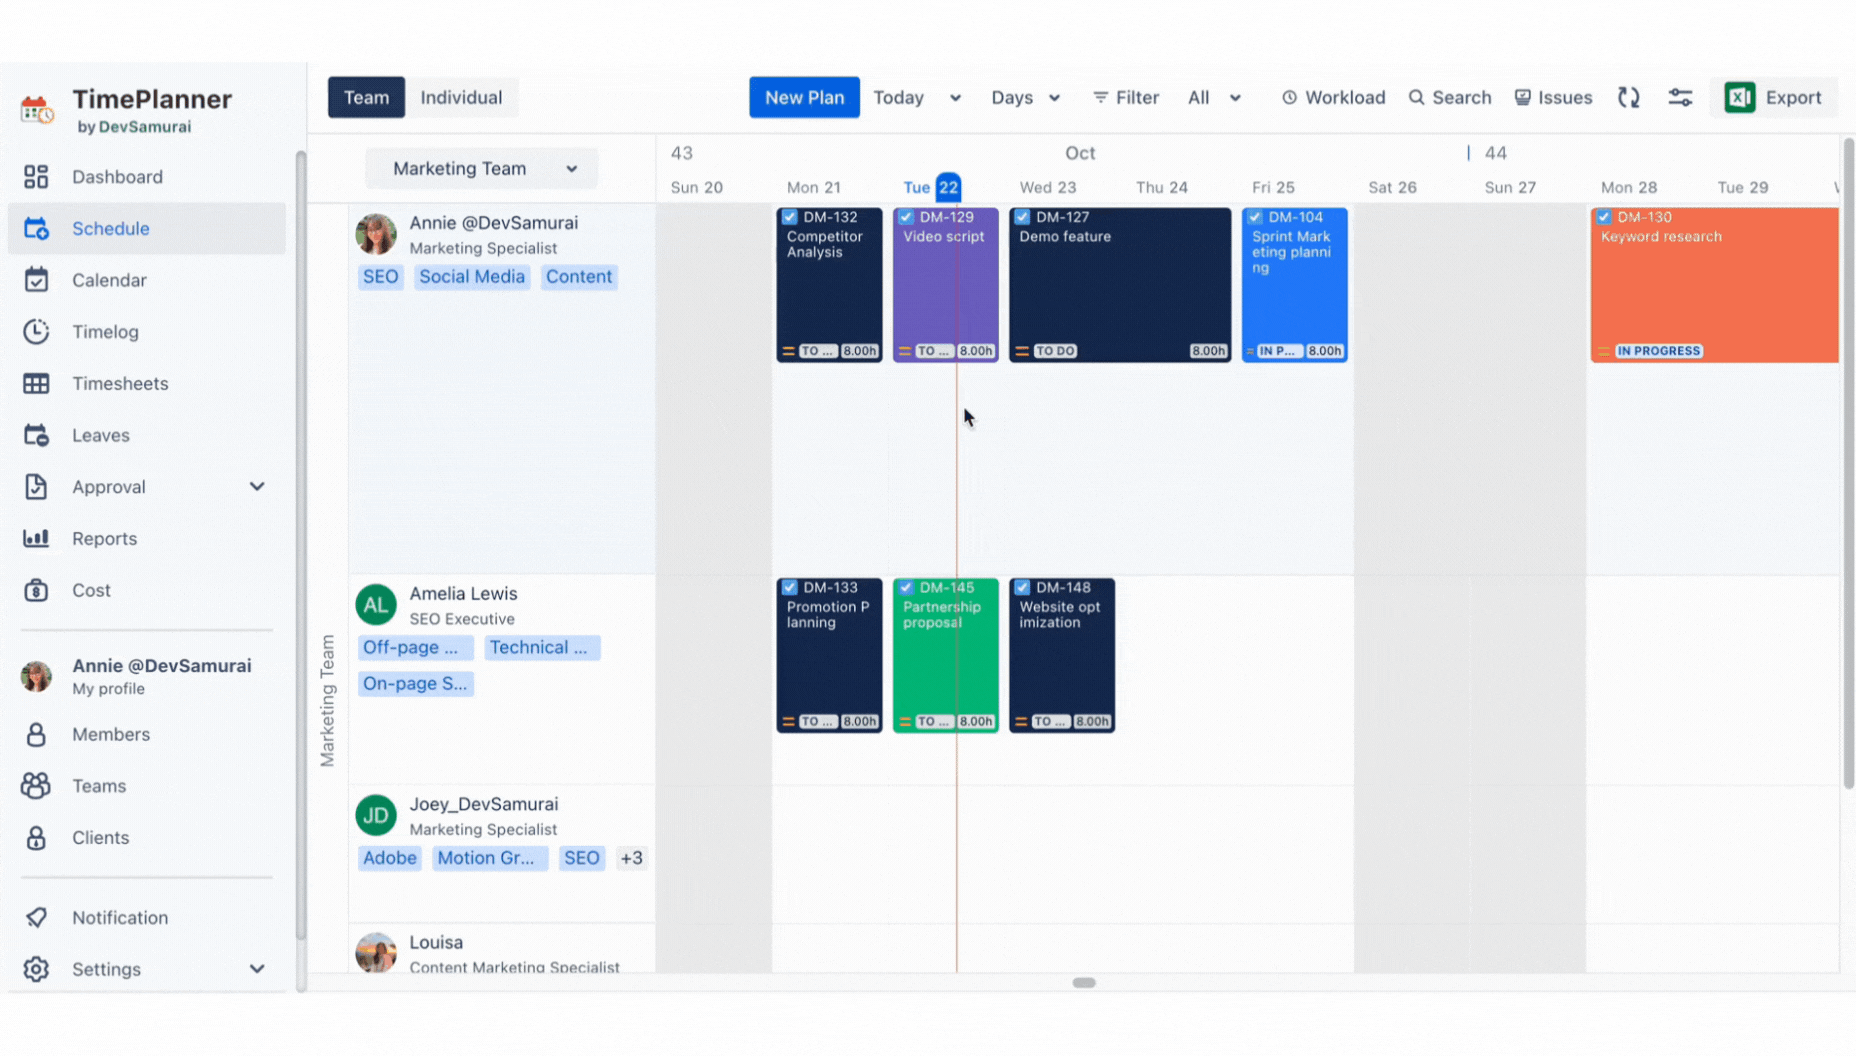
Task: Open the Issues panel
Action: coord(1553,97)
